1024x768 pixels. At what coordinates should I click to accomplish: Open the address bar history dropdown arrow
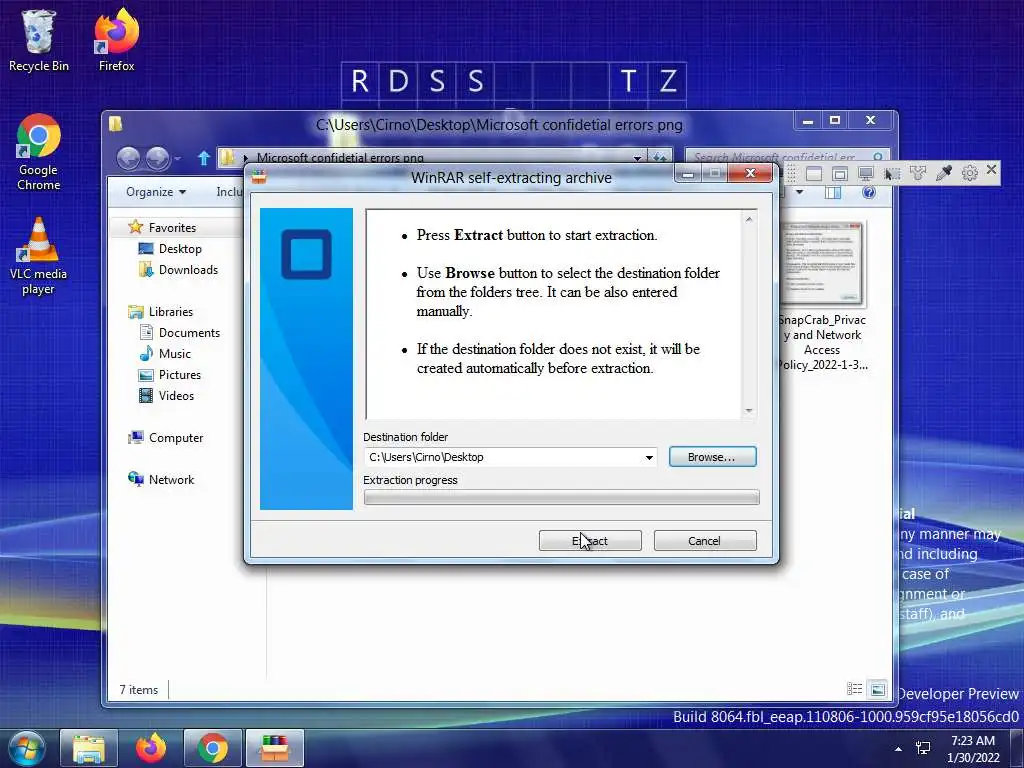click(637, 158)
